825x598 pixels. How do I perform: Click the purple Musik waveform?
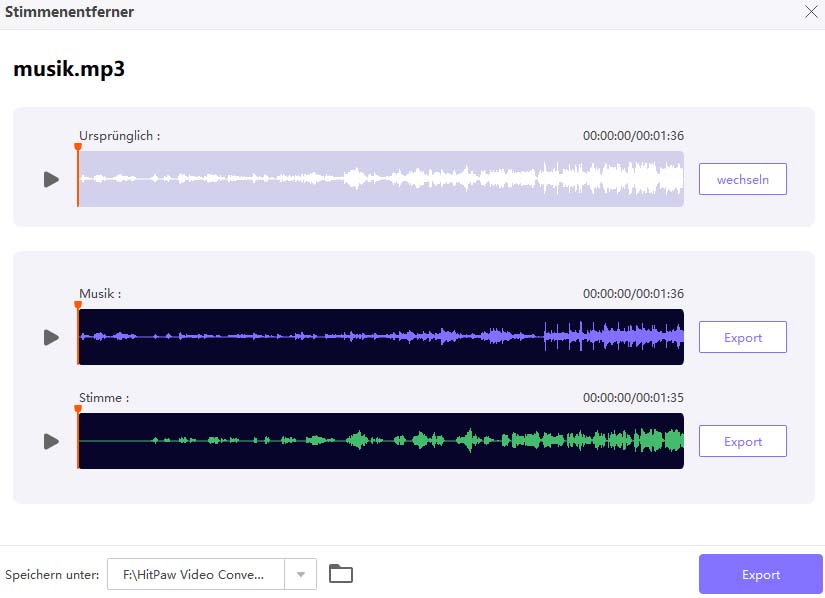pos(381,337)
